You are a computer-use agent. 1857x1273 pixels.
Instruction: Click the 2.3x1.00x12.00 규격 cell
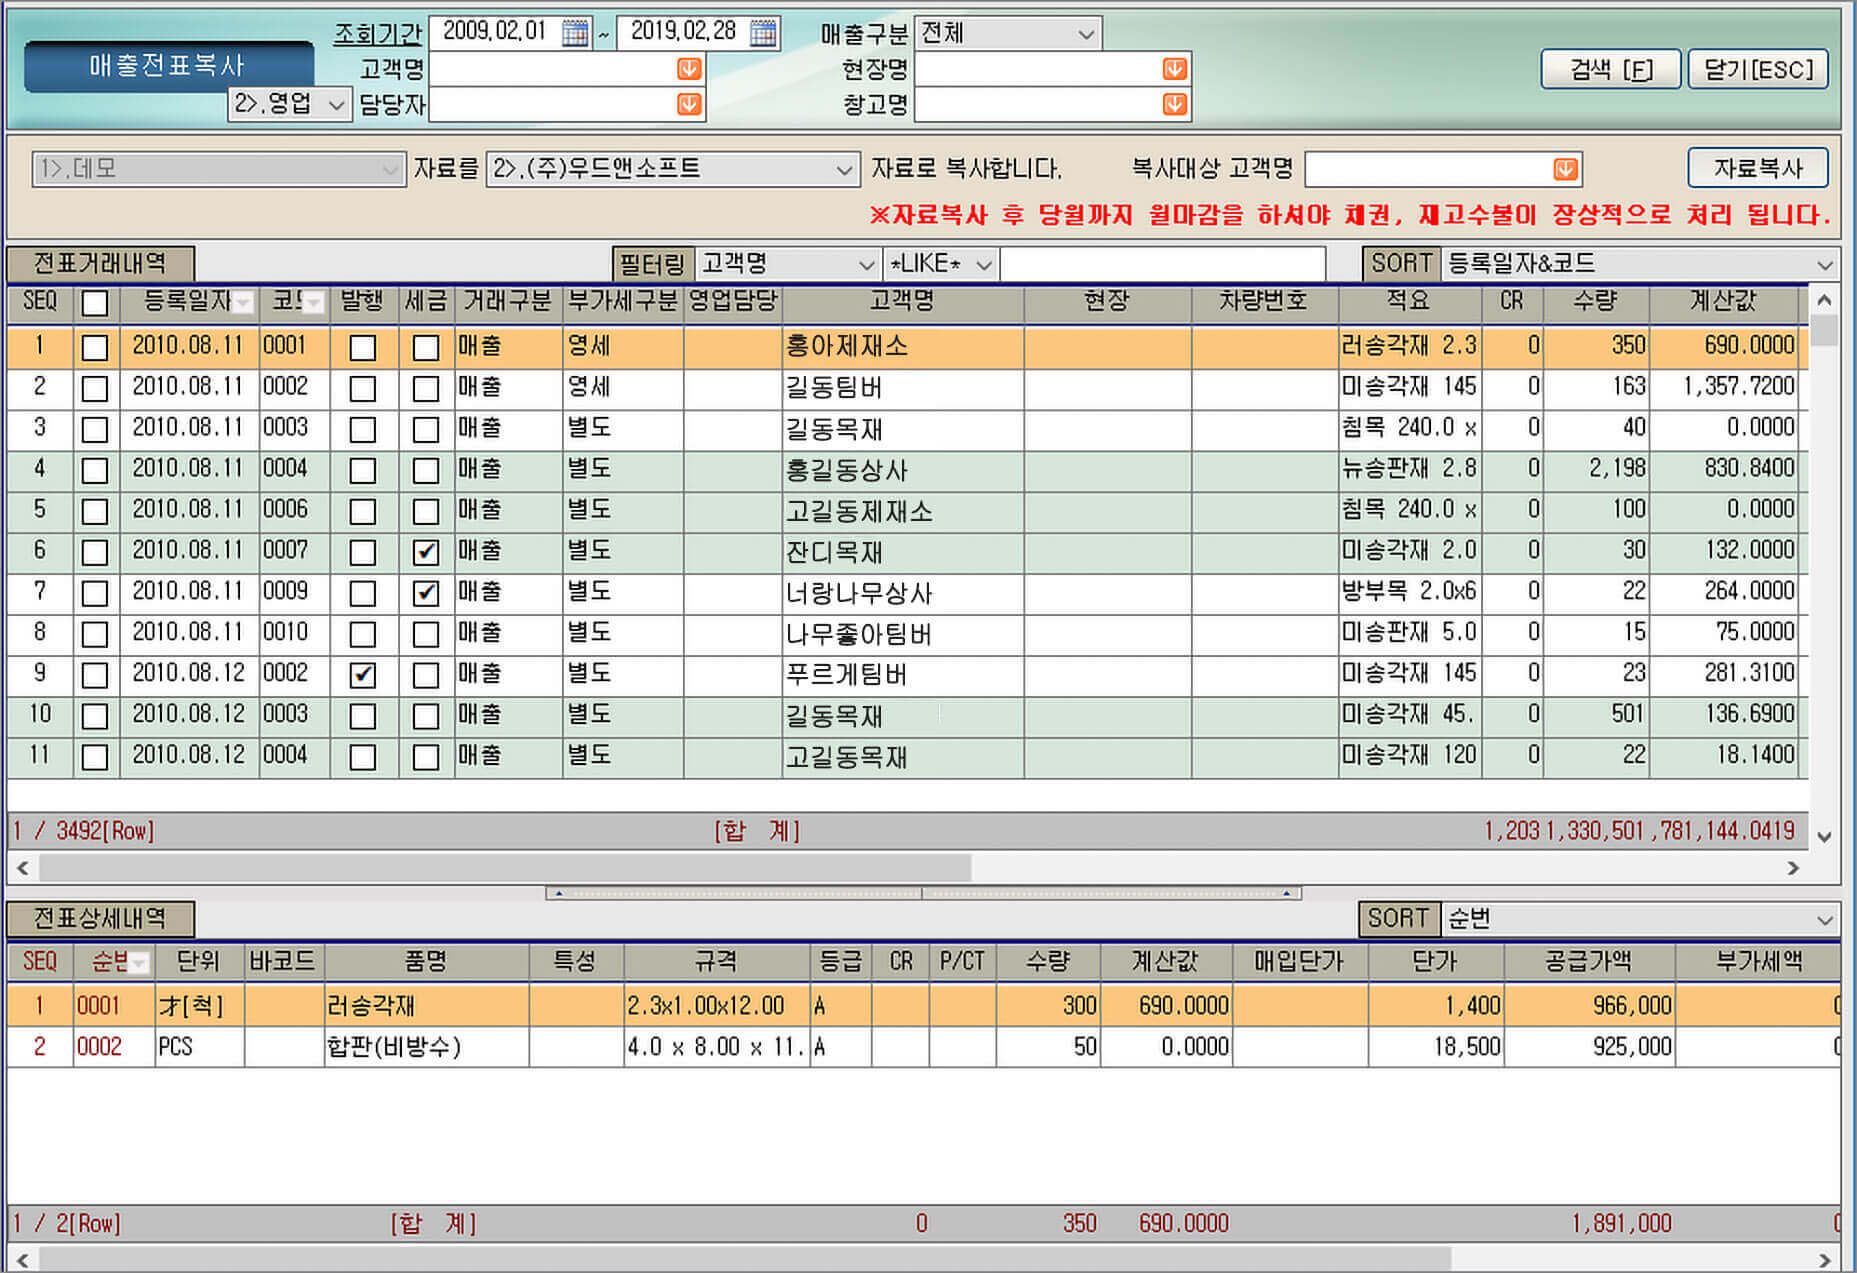pos(716,1006)
